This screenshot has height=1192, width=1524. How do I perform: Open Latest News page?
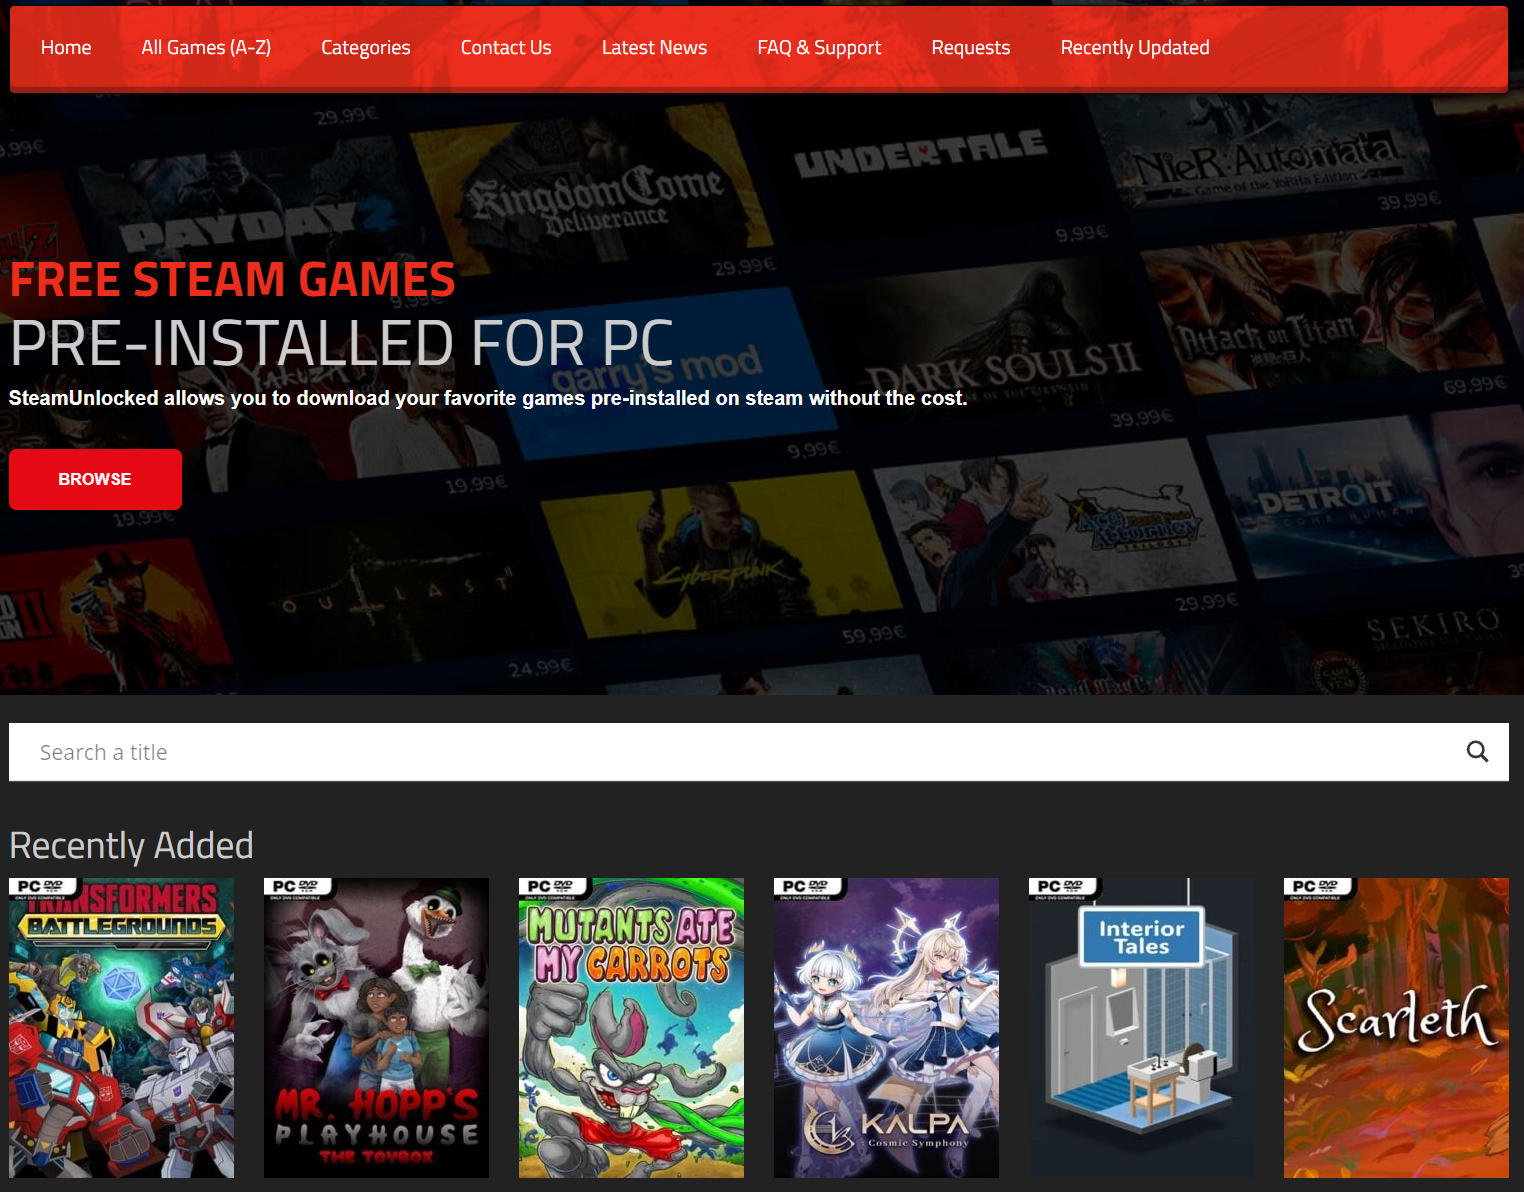(x=654, y=48)
